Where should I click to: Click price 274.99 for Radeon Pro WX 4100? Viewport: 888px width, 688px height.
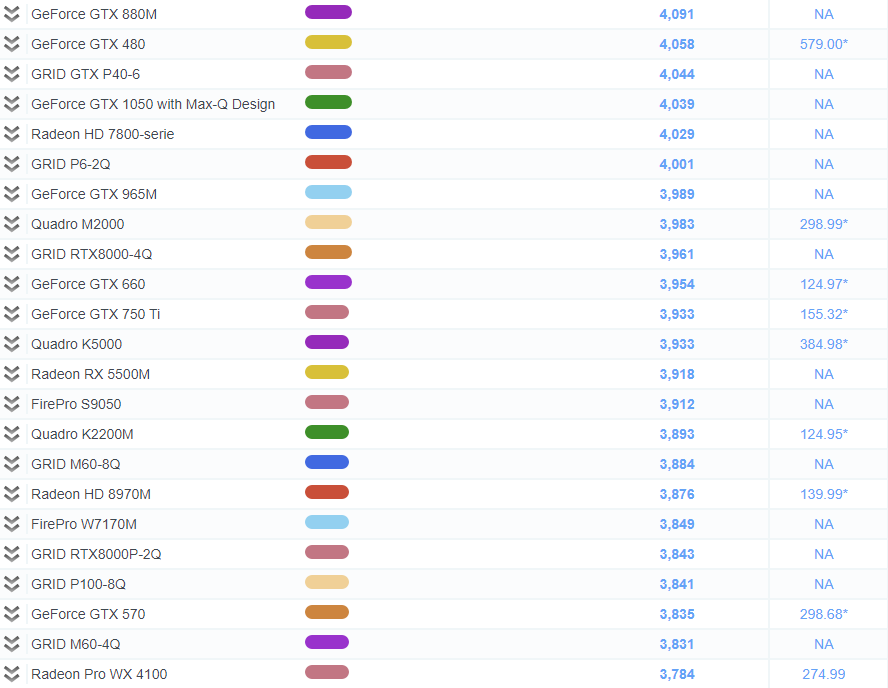point(824,674)
